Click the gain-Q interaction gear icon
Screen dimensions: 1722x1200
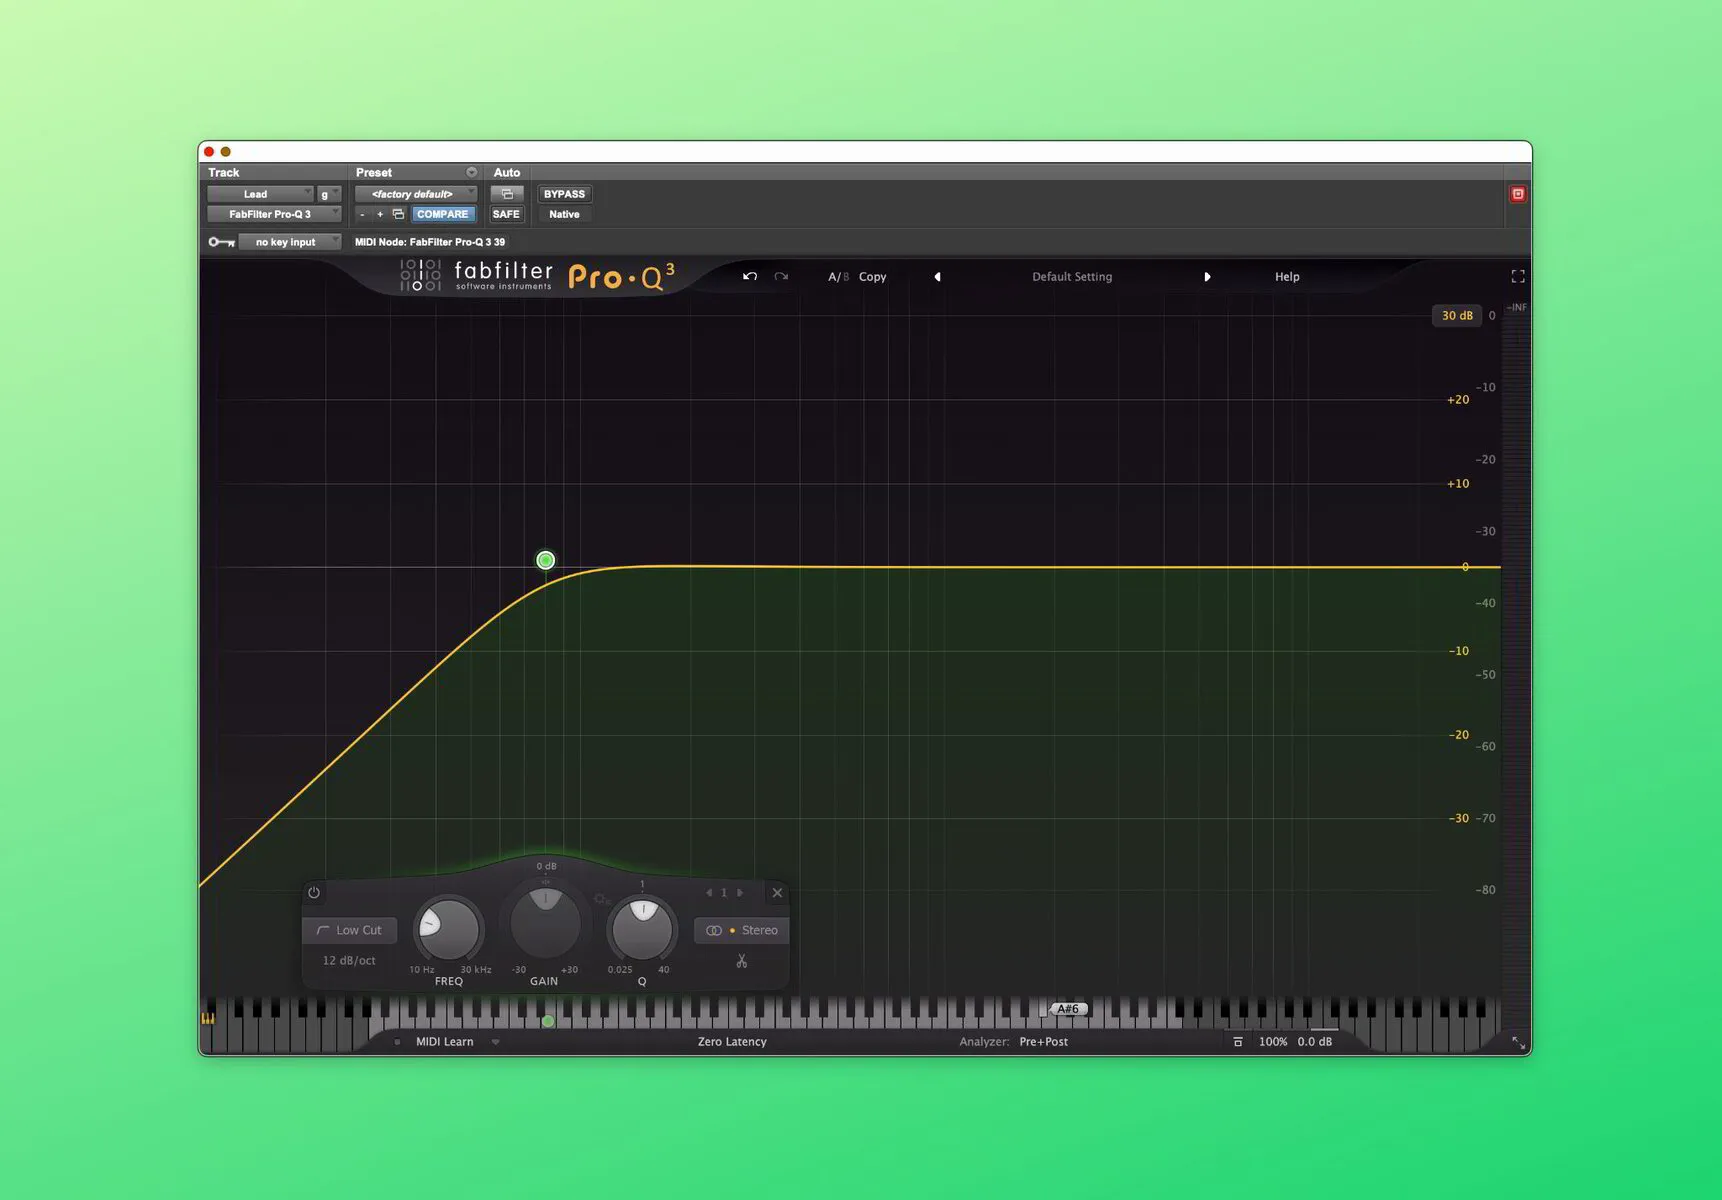click(x=601, y=899)
